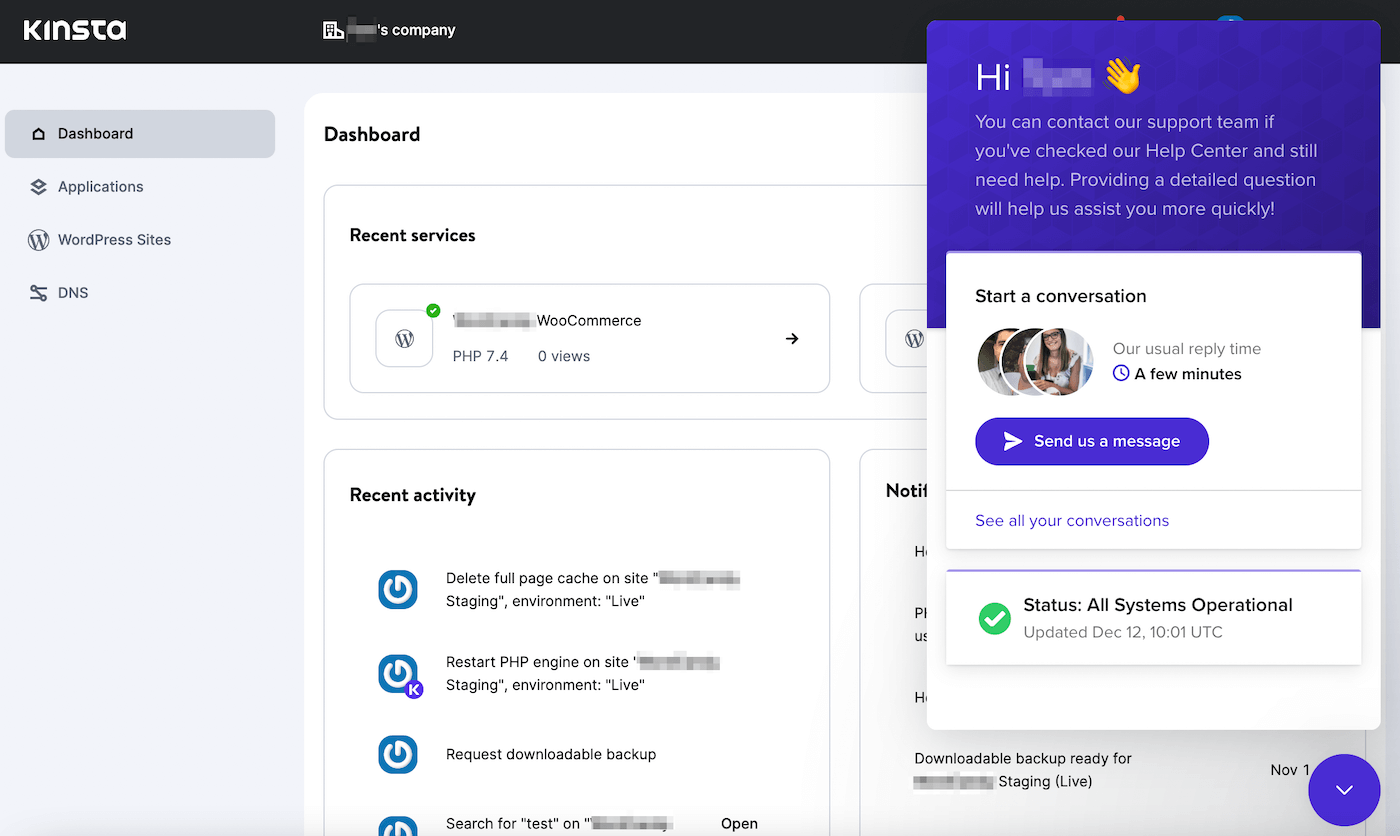
Task: Click the Kinsta logo
Action: (x=75, y=30)
